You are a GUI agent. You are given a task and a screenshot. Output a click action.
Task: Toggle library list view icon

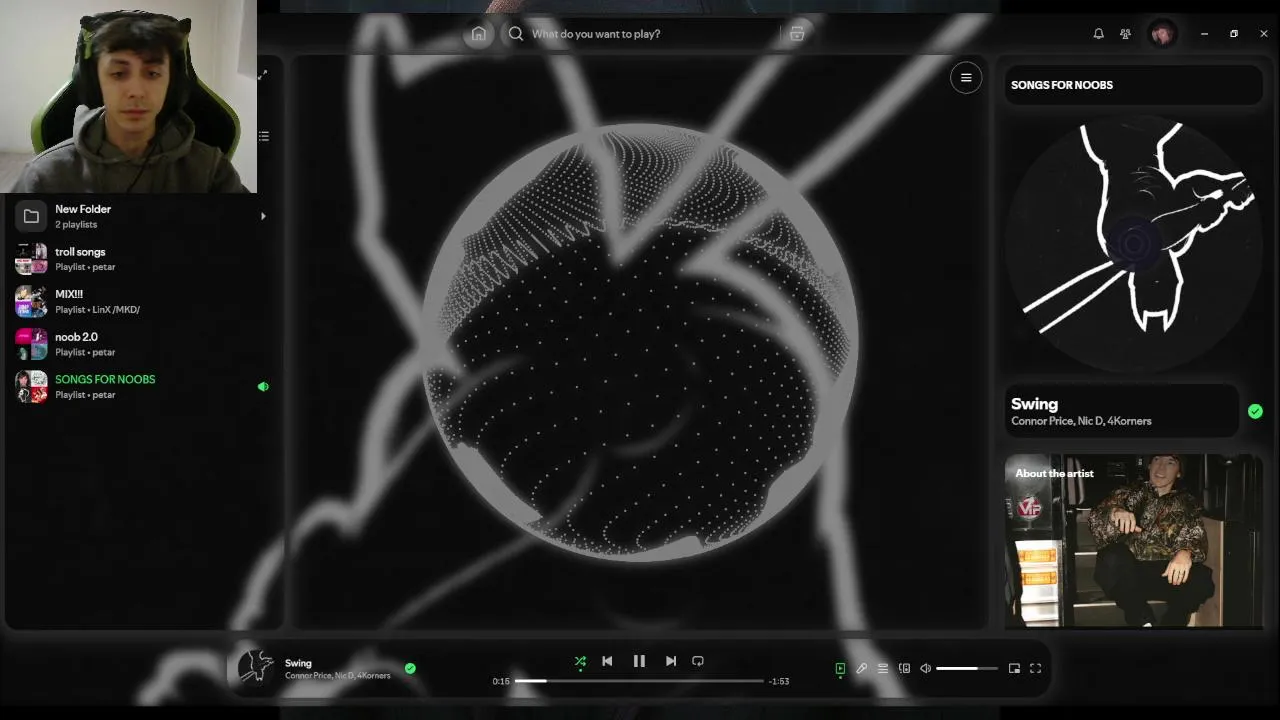pos(264,136)
